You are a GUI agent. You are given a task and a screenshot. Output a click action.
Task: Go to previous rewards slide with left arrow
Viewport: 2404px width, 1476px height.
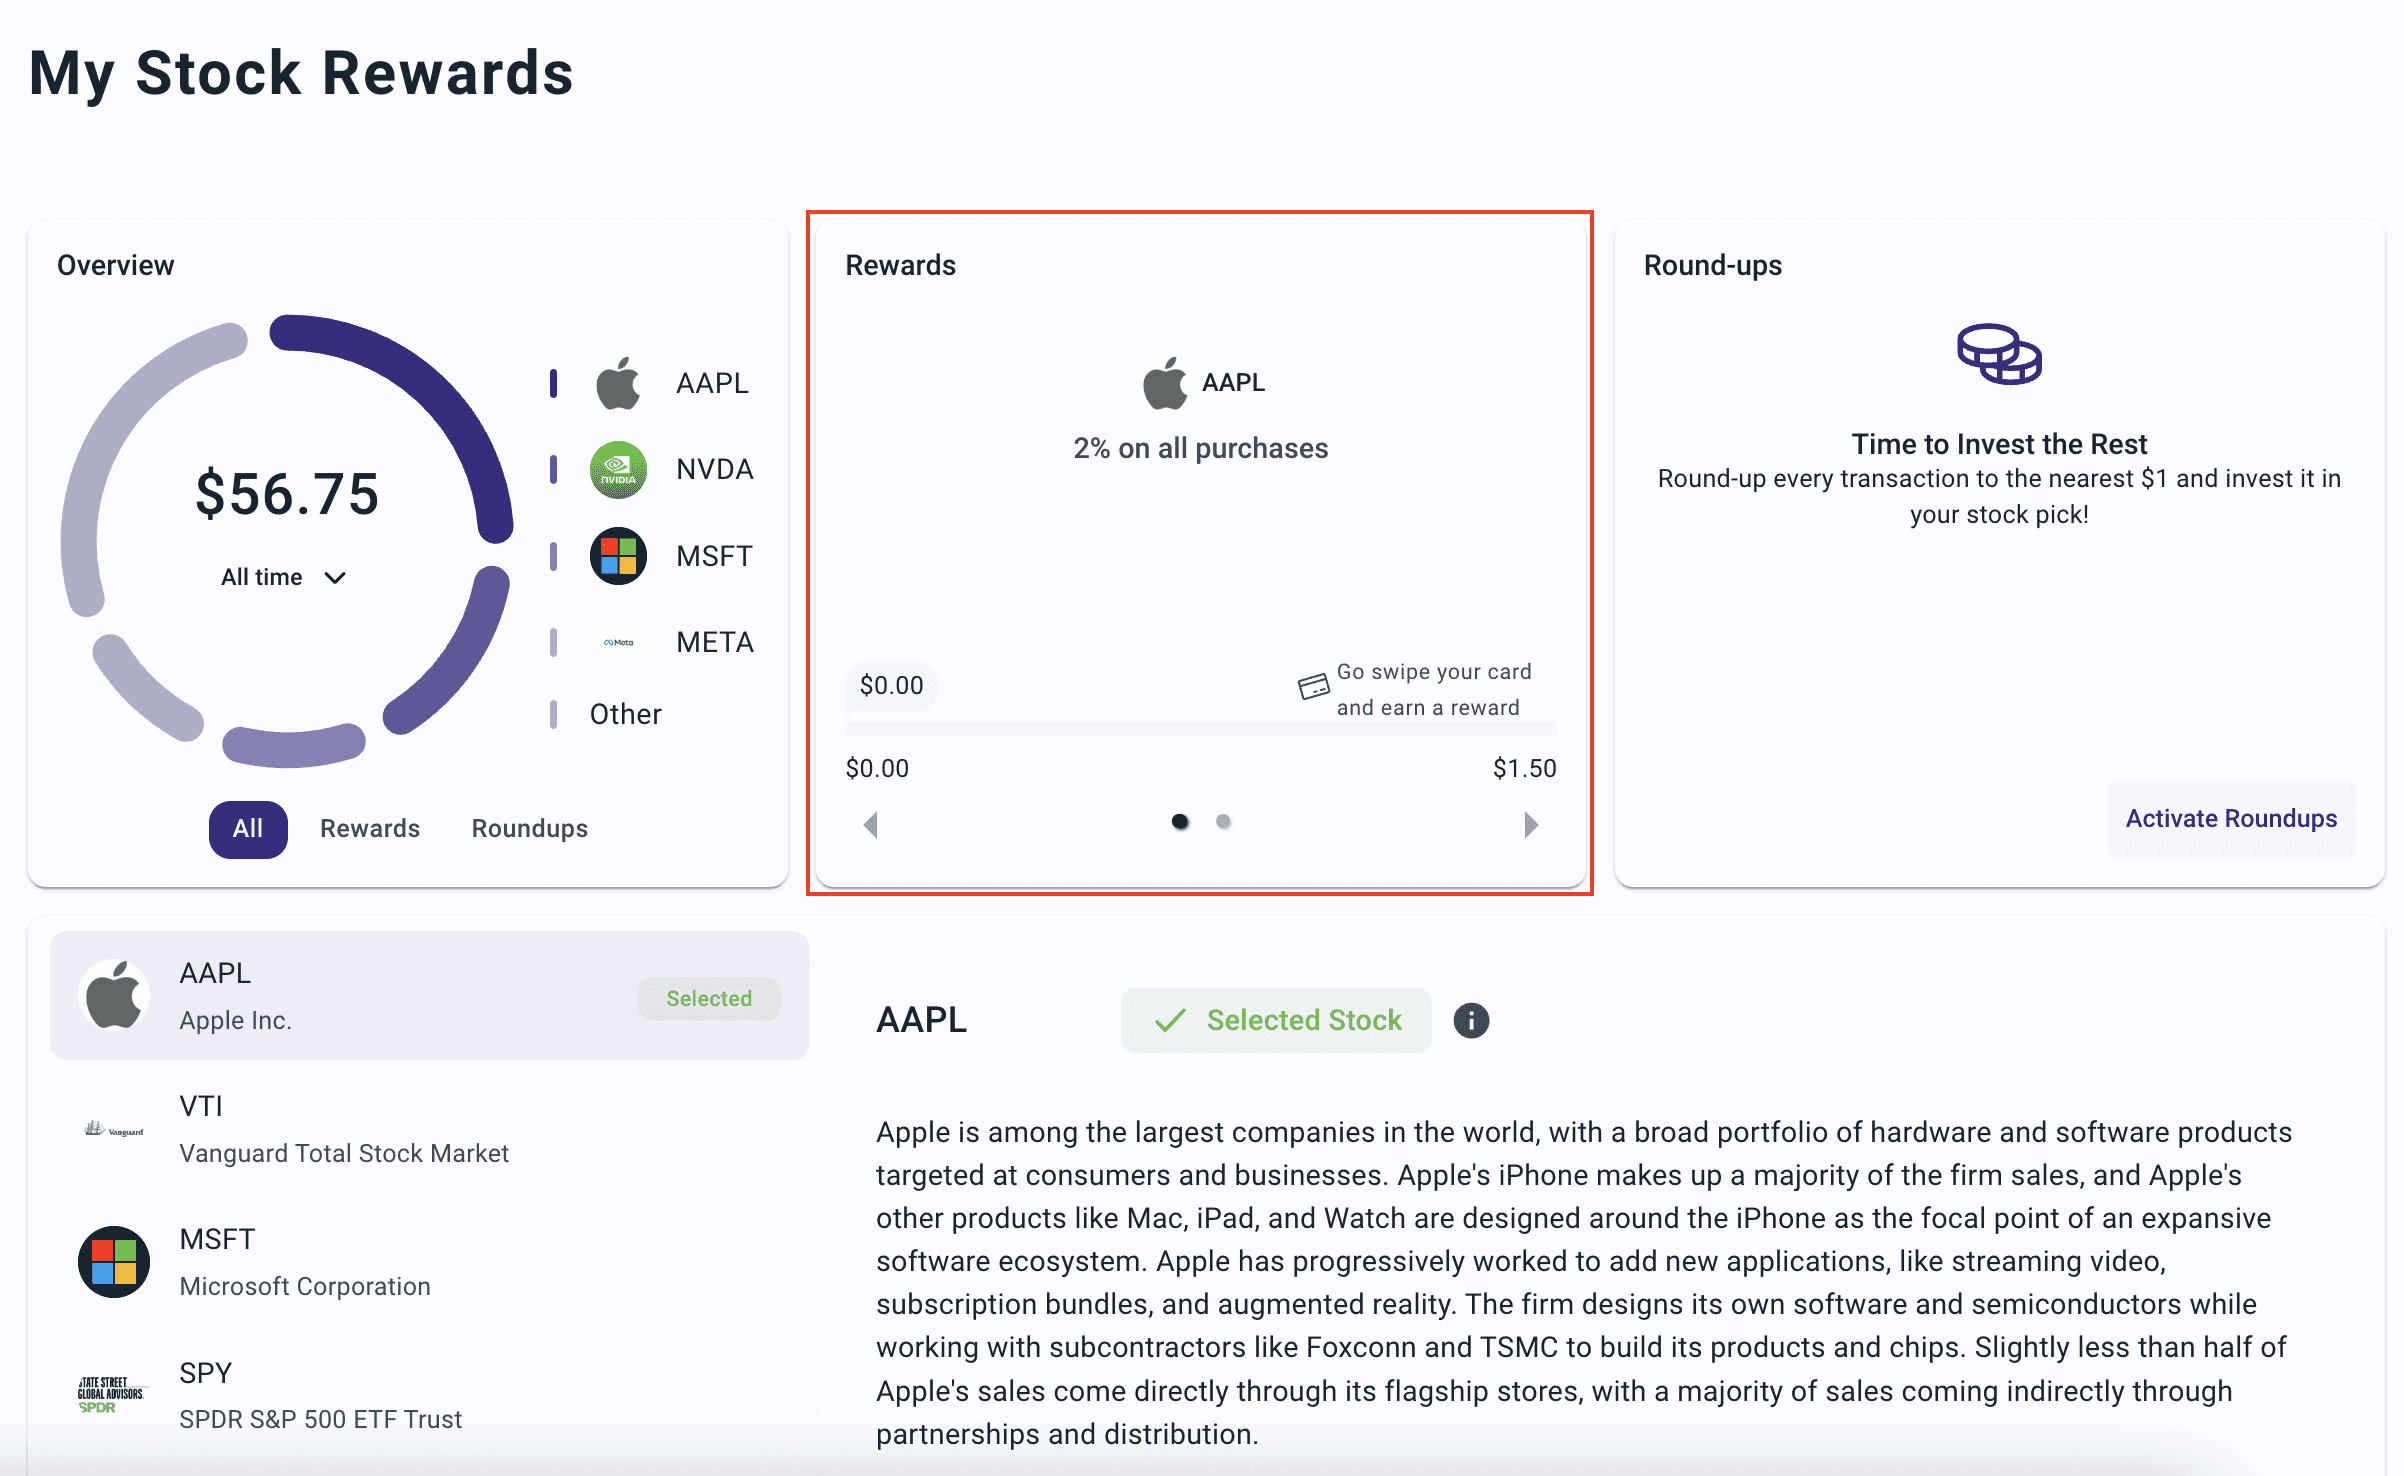[x=871, y=825]
